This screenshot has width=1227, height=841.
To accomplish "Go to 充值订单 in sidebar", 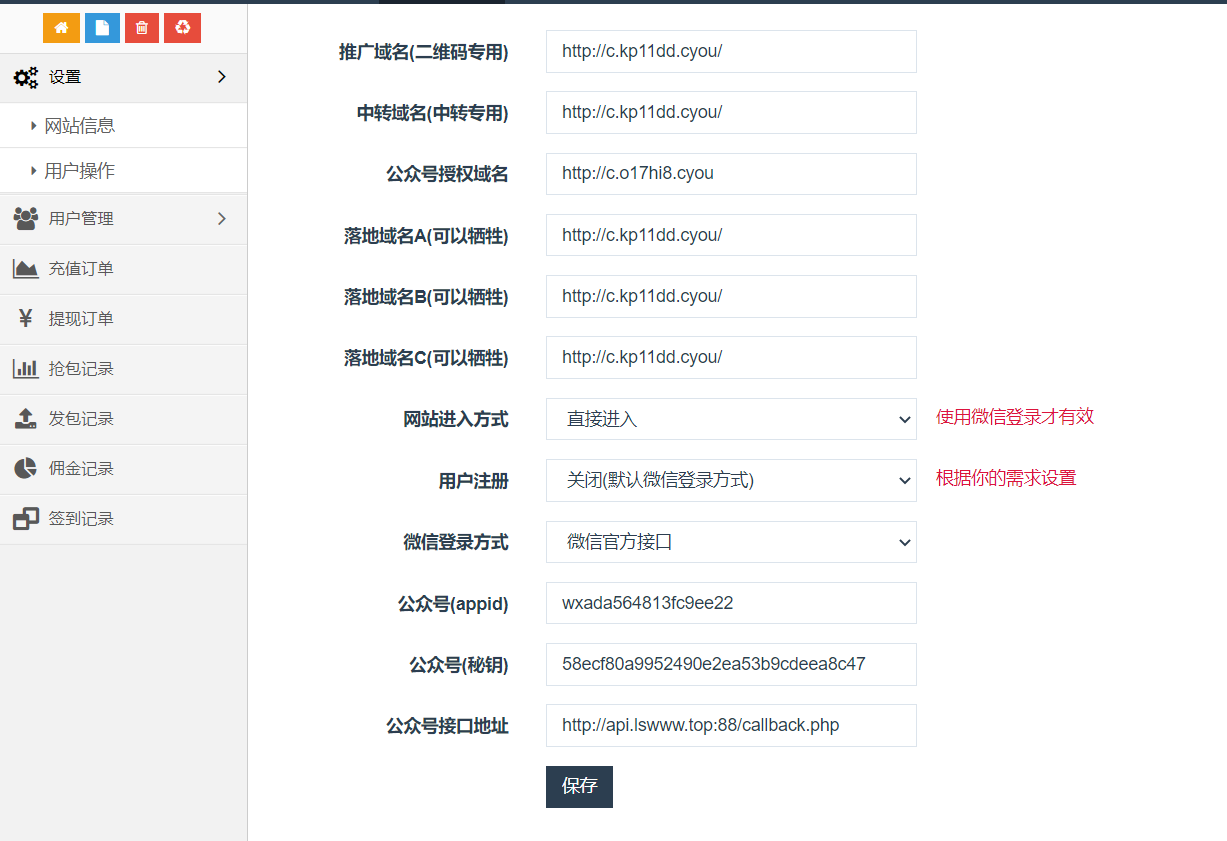I will pyautogui.click(x=124, y=269).
